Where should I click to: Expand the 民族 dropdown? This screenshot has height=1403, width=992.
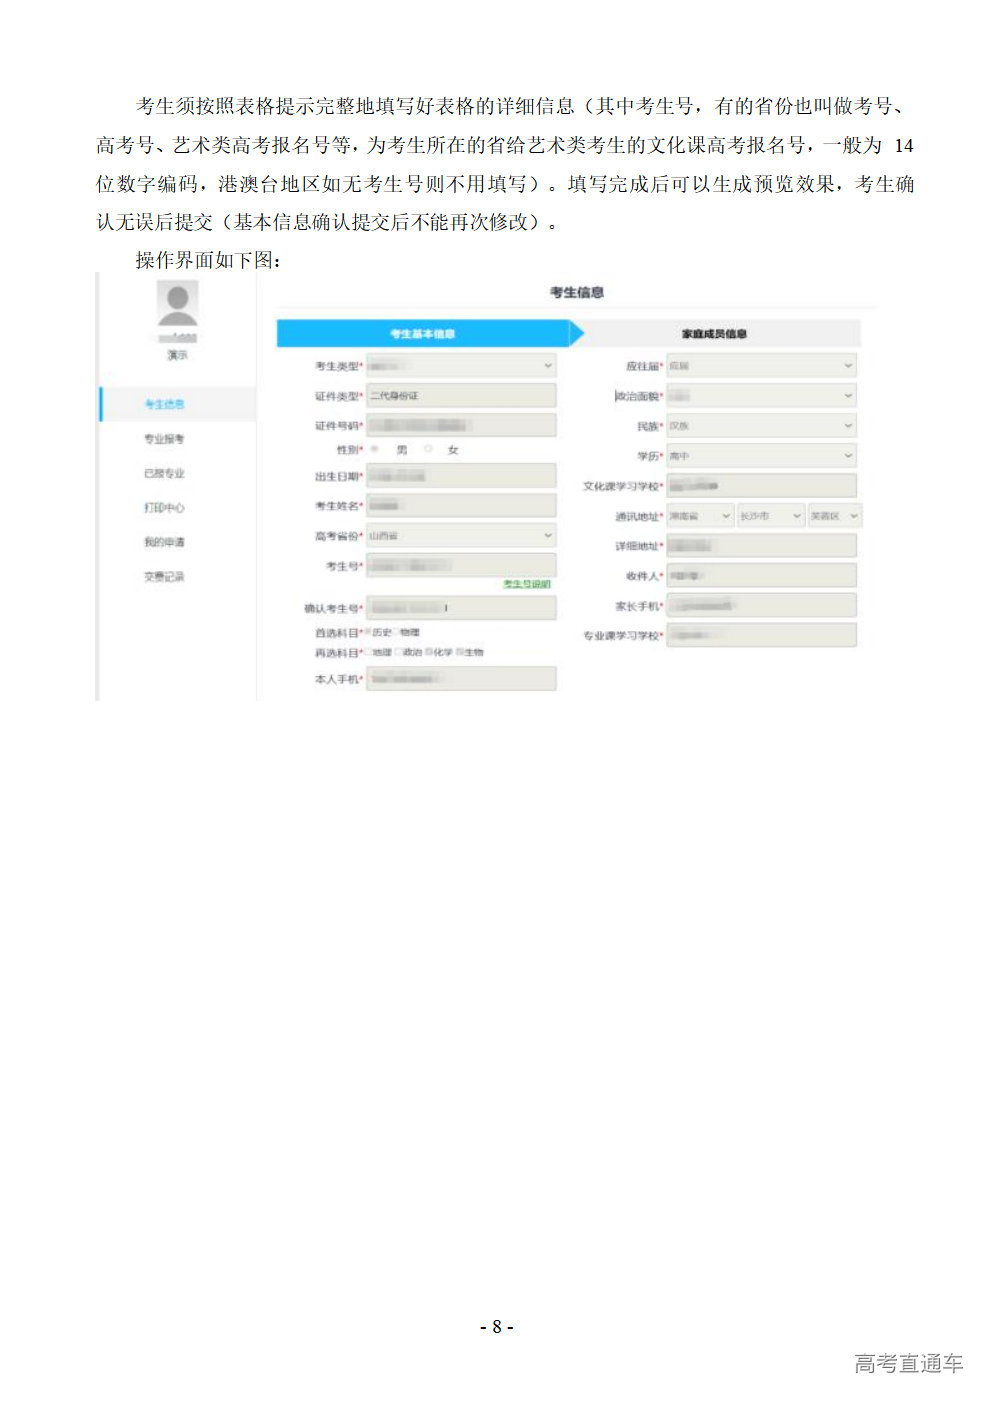click(x=761, y=426)
